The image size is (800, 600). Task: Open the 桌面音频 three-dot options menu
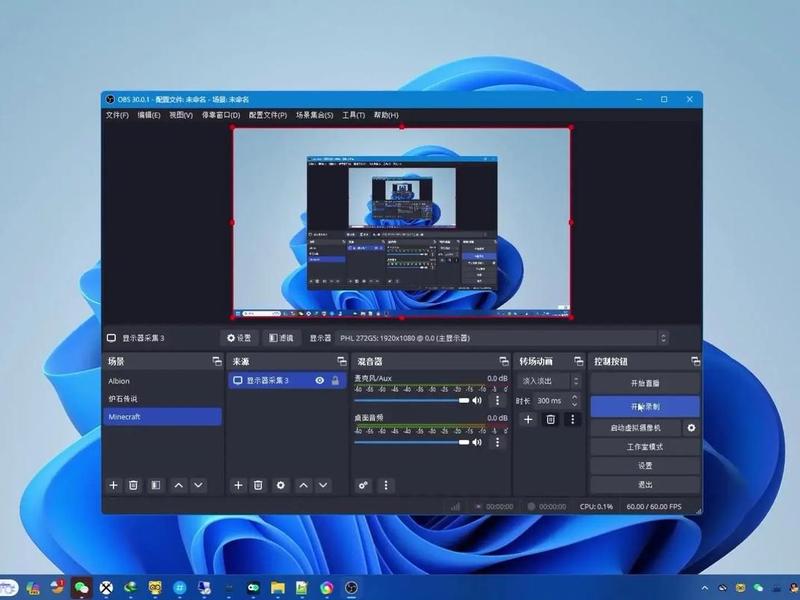pos(497,442)
